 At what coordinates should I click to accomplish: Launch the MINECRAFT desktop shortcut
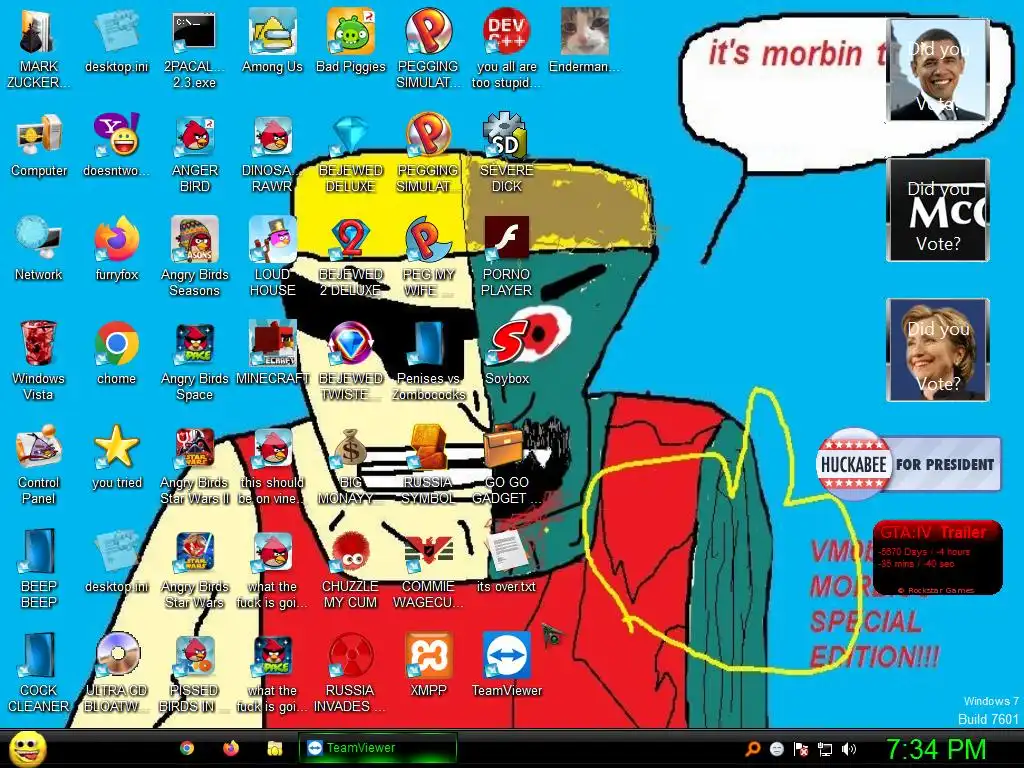[x=272, y=352]
